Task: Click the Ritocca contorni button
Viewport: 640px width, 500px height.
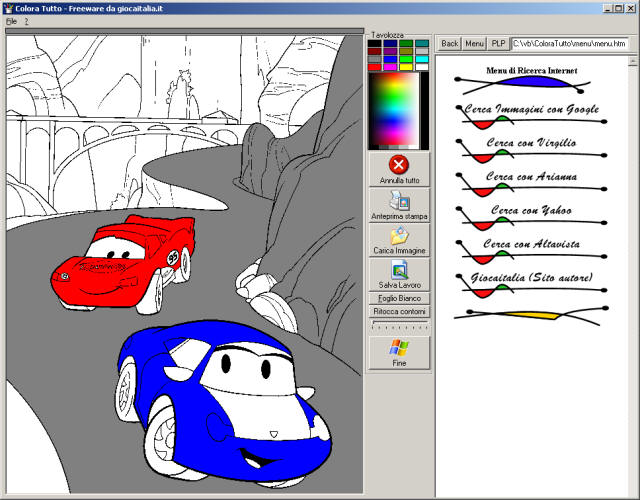Action: [399, 311]
